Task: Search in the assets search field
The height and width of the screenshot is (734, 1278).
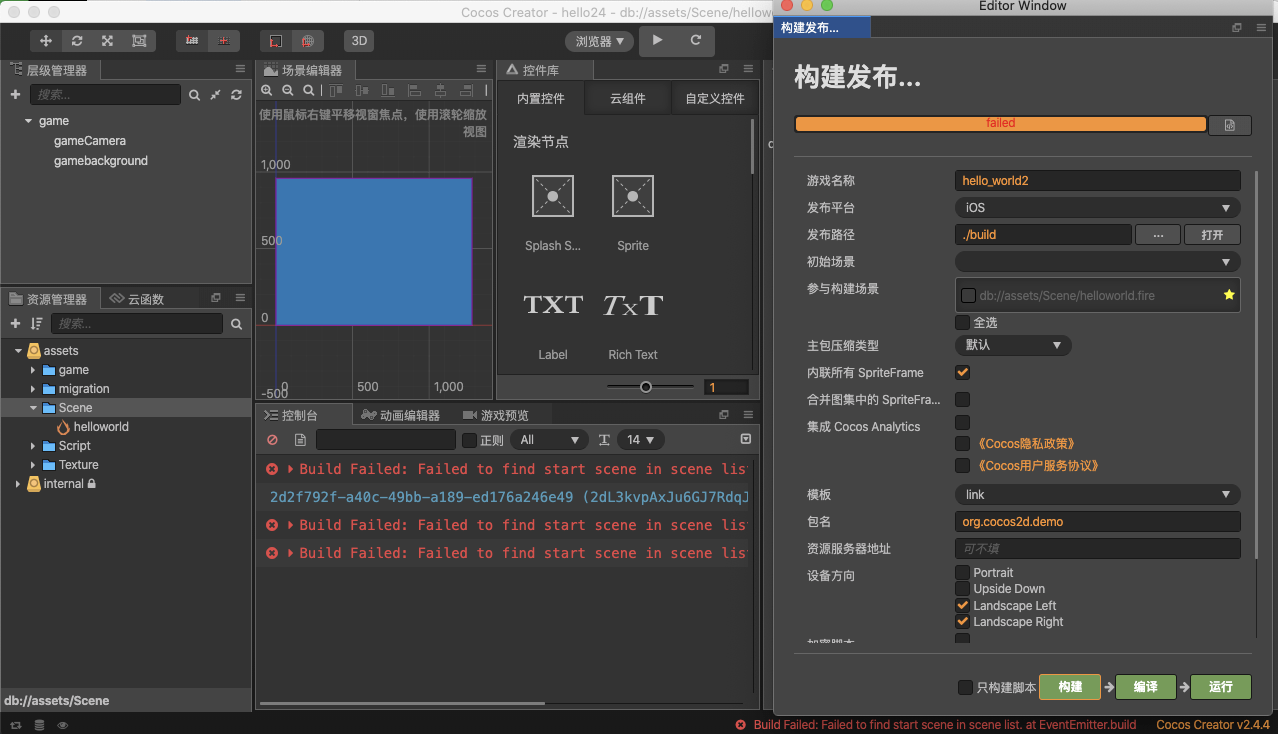Action: (x=137, y=324)
